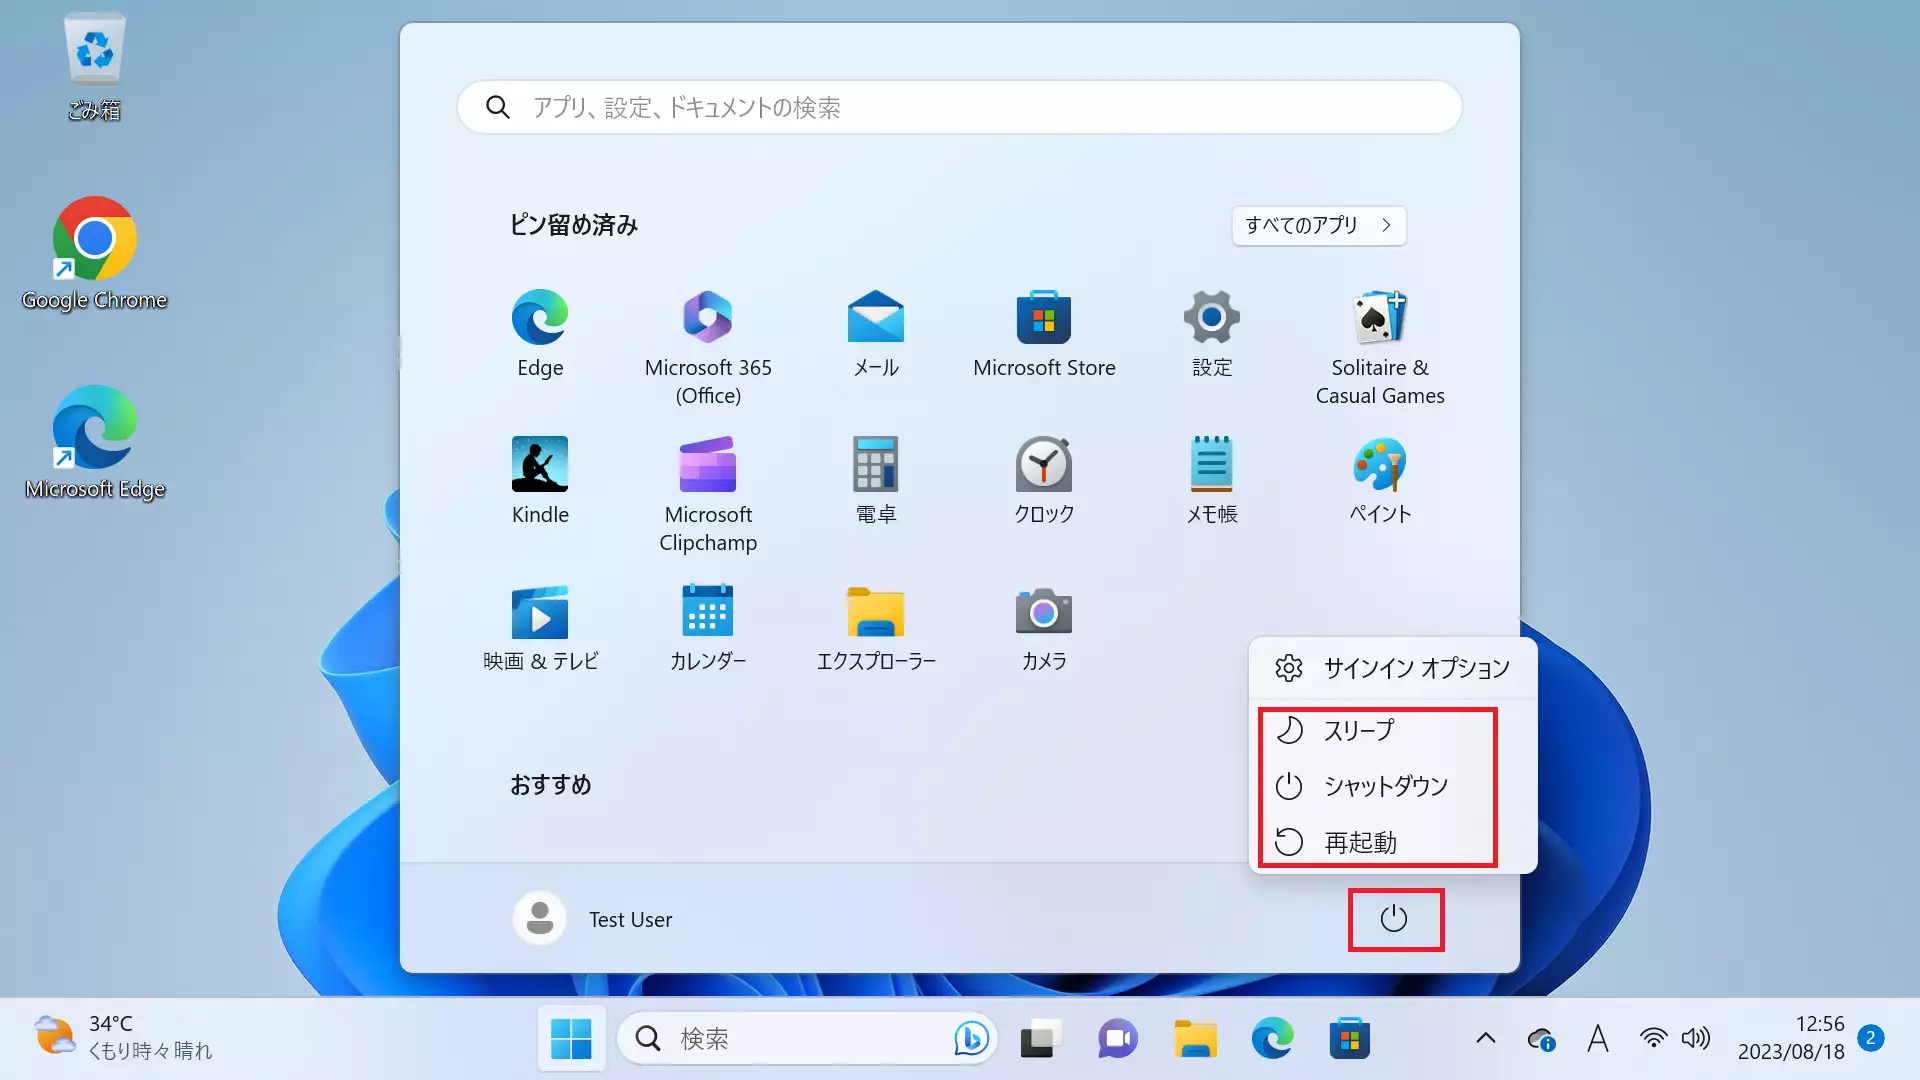This screenshot has height=1080, width=1920.
Task: Open the カレンダー app
Action: 708,628
